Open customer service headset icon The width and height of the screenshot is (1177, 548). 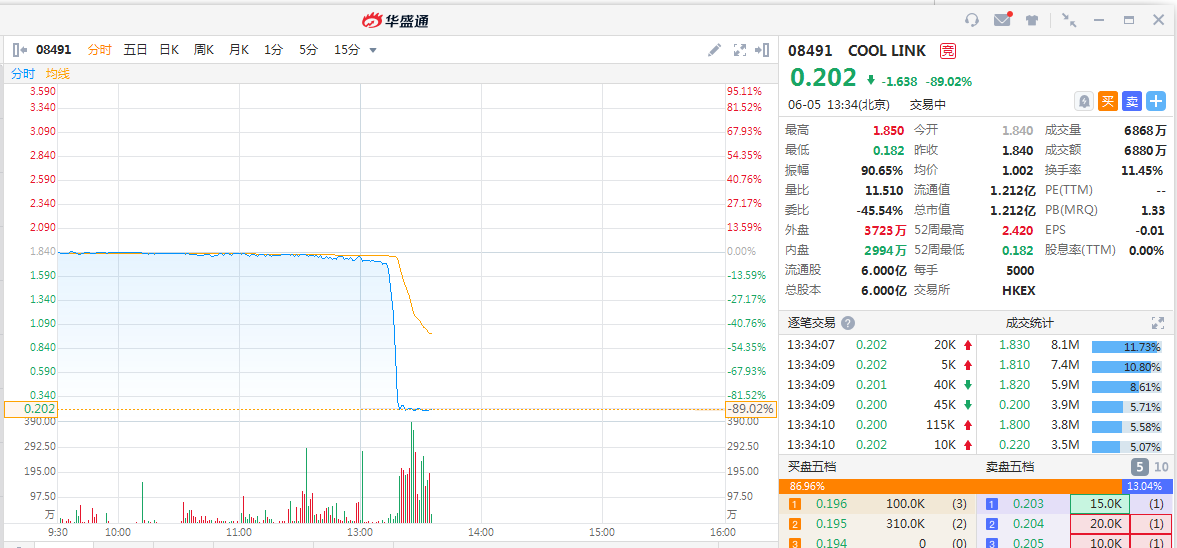(972, 20)
